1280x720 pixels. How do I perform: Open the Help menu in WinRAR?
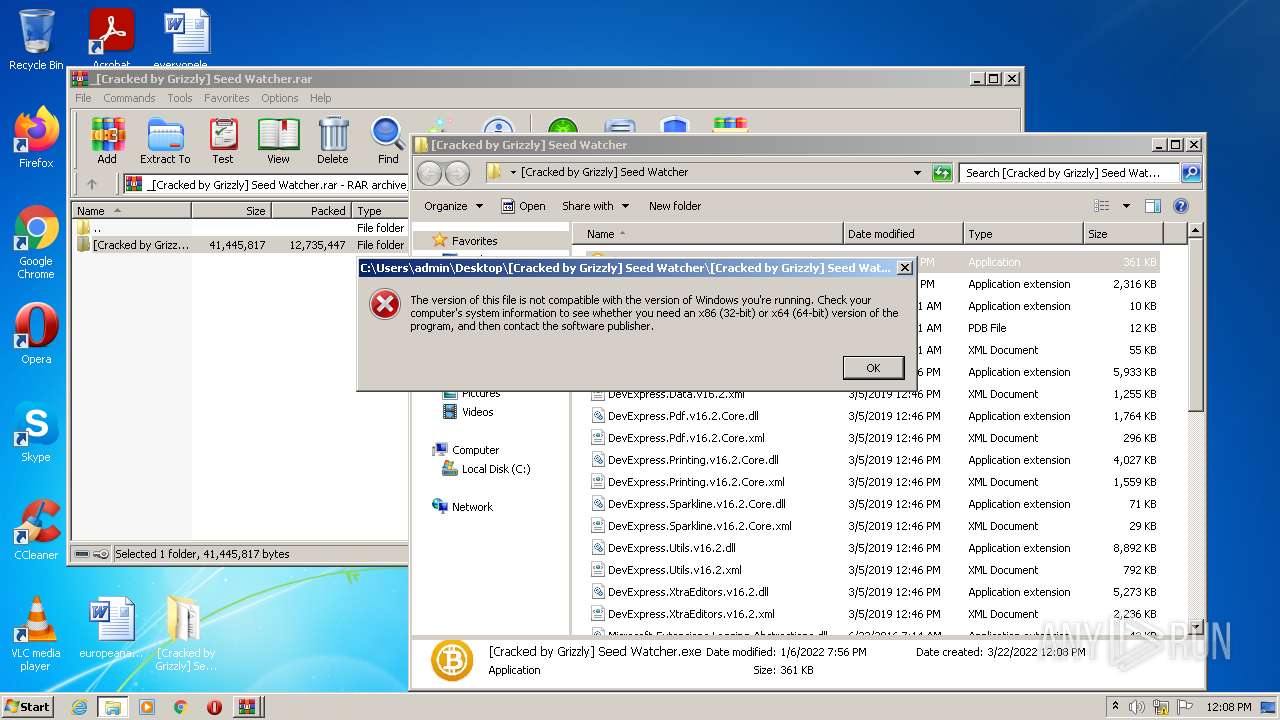coord(320,98)
